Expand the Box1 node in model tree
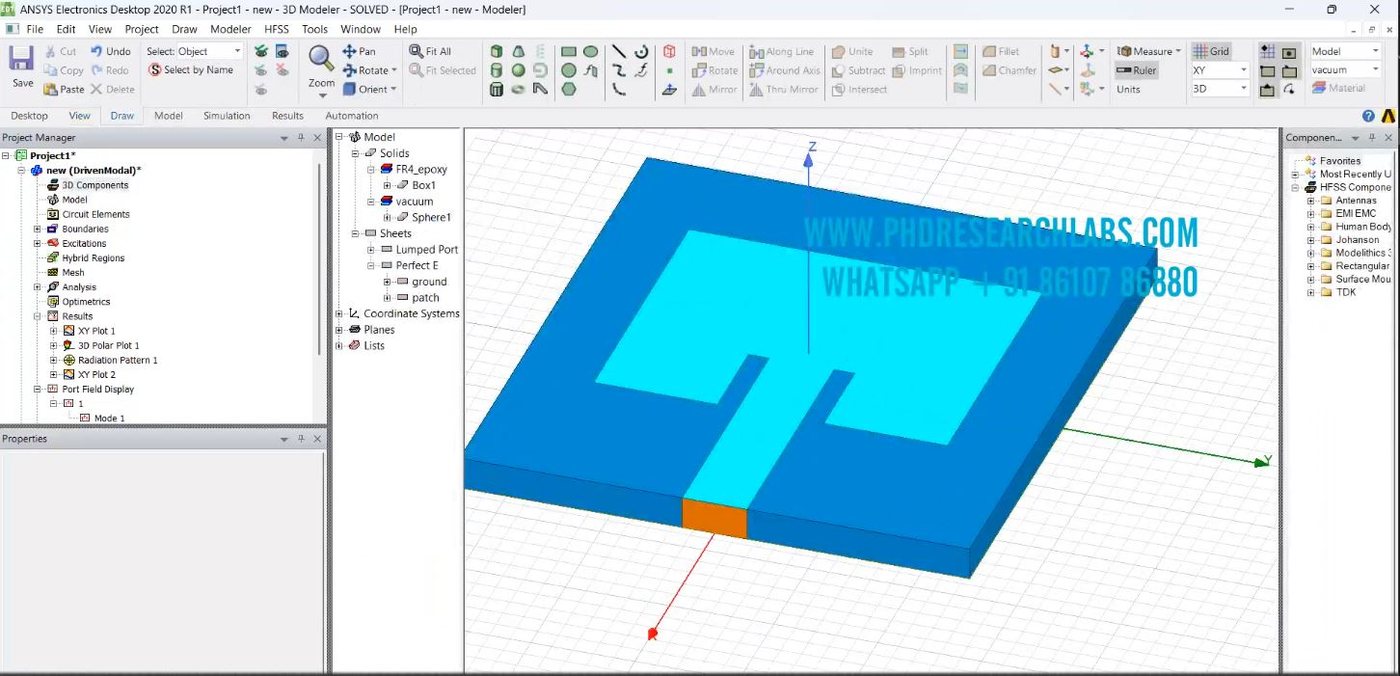The width and height of the screenshot is (1400, 676). click(x=387, y=186)
